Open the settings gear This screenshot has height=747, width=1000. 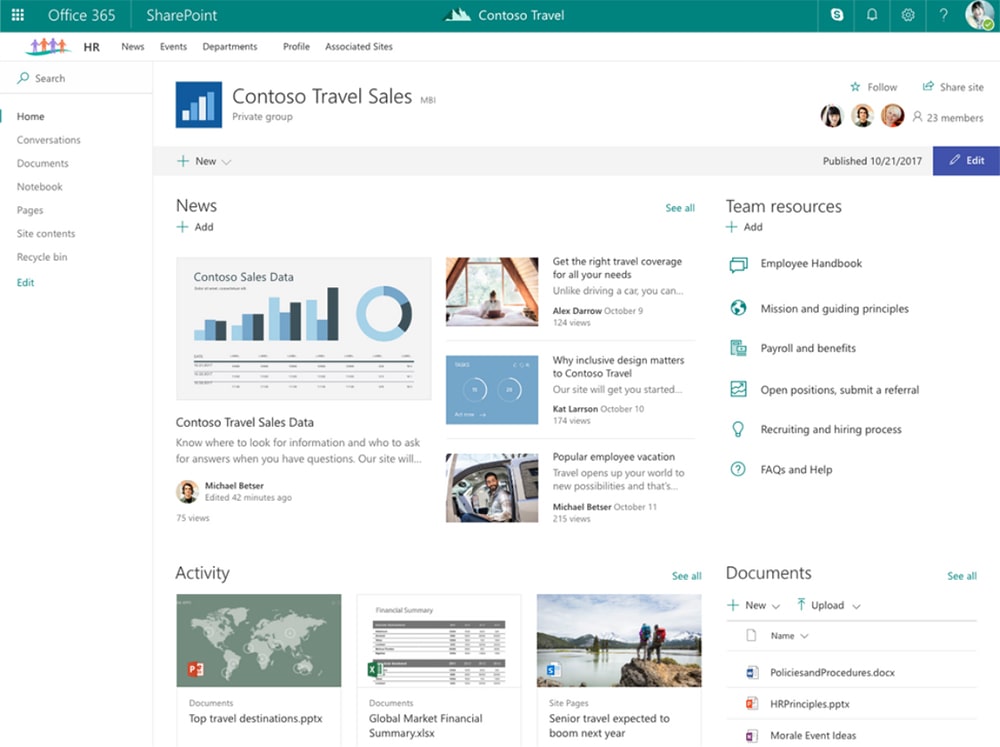pos(908,15)
